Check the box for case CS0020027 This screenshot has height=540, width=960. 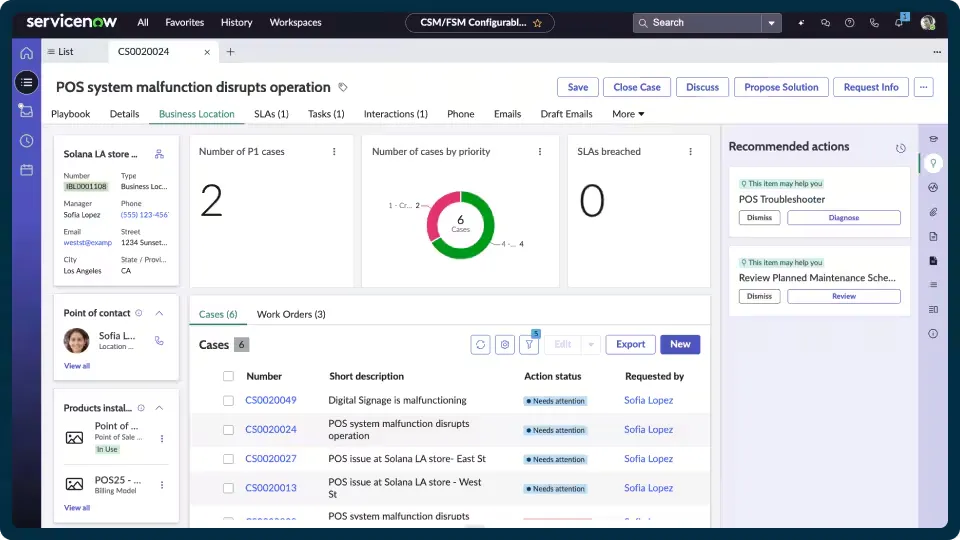pyautogui.click(x=228, y=459)
